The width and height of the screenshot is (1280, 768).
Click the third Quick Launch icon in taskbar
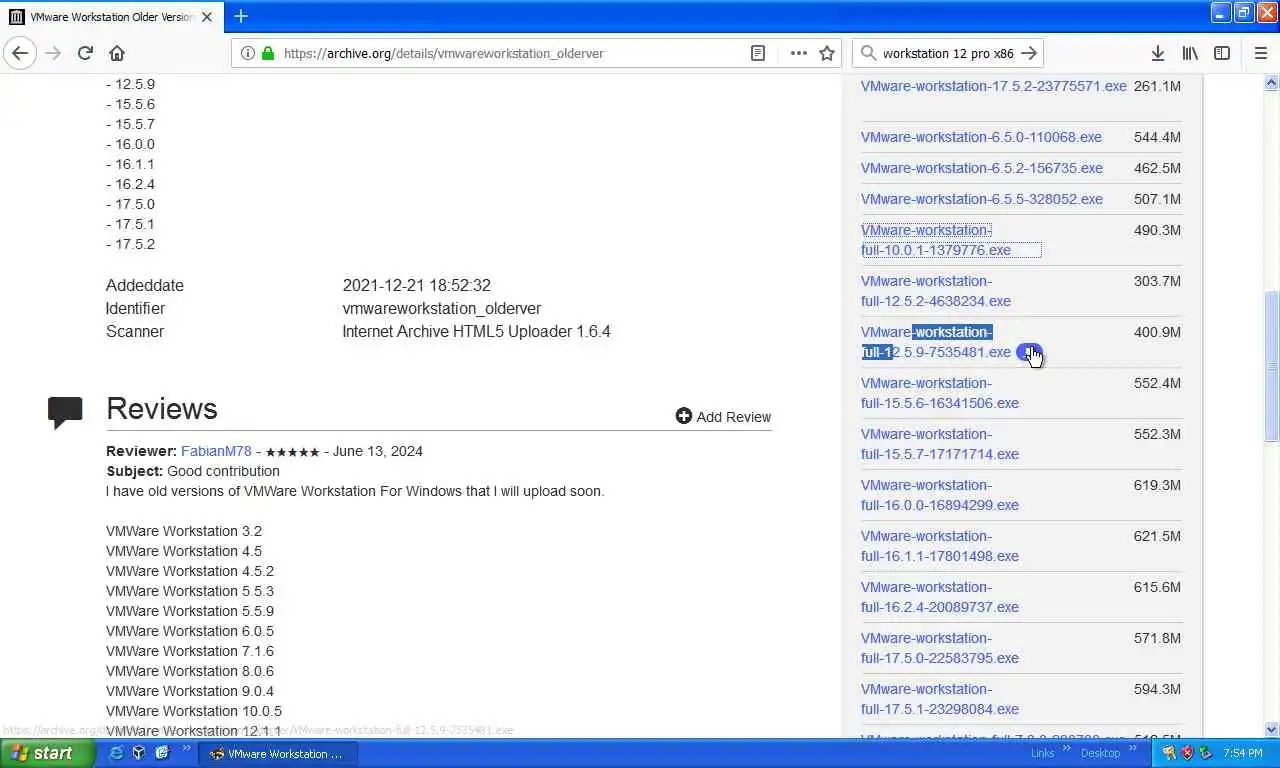[161, 753]
